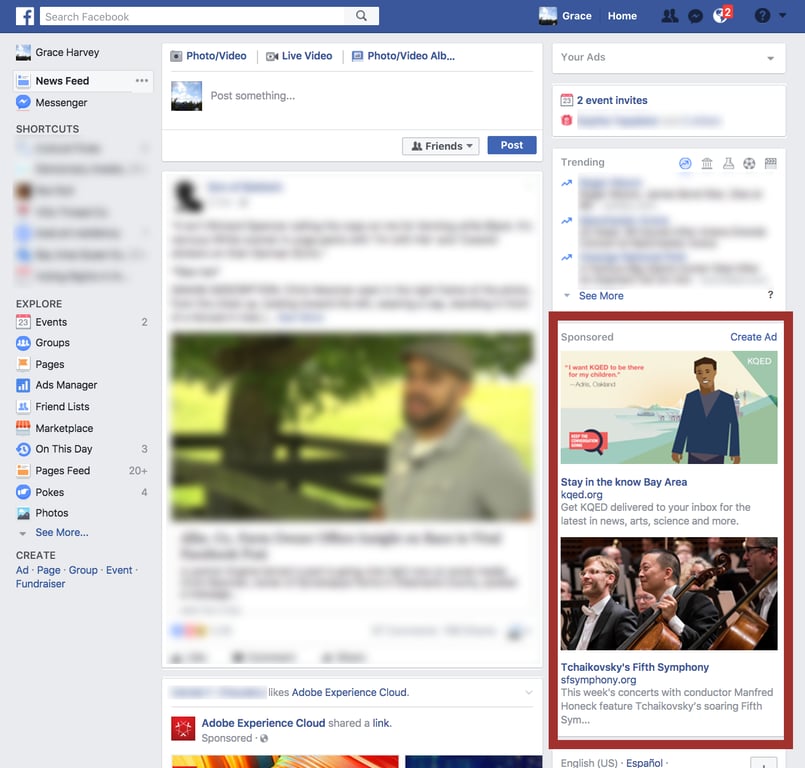Open options chevron on Adobe sponsored post
The image size is (805, 768).
tap(529, 693)
